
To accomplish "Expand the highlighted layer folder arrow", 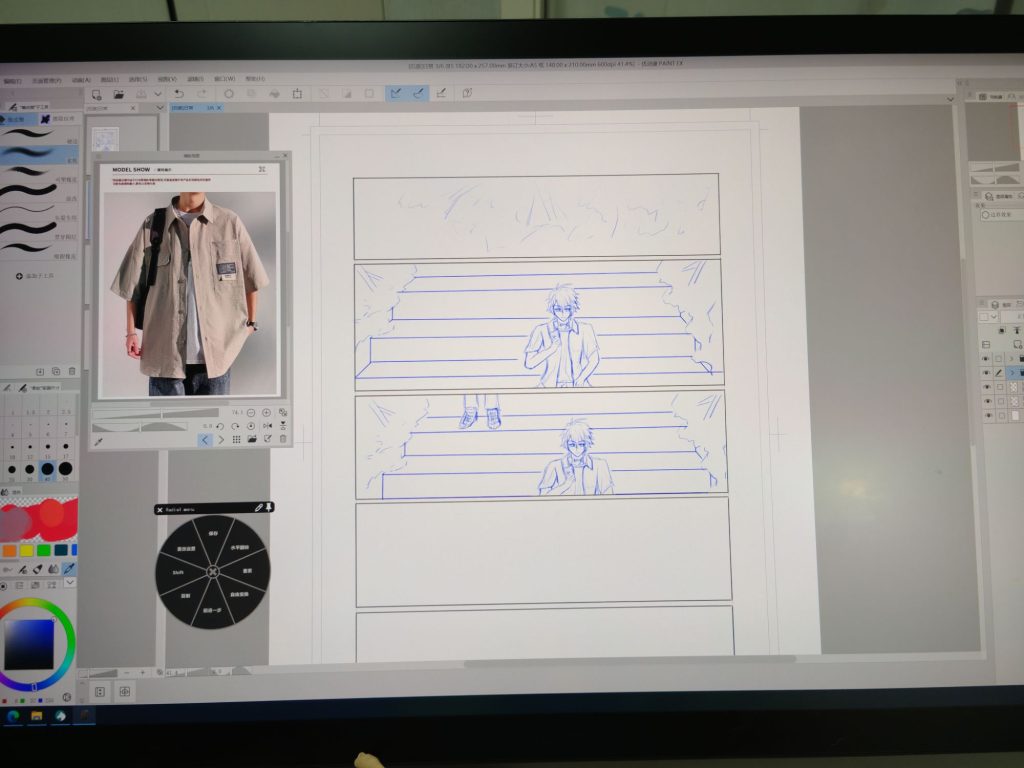I will [1012, 373].
